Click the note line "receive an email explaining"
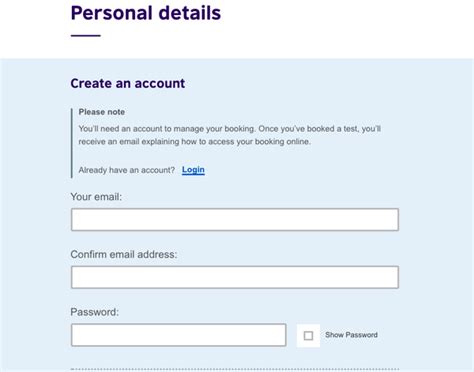This screenshot has width=474, height=372. click(195, 142)
